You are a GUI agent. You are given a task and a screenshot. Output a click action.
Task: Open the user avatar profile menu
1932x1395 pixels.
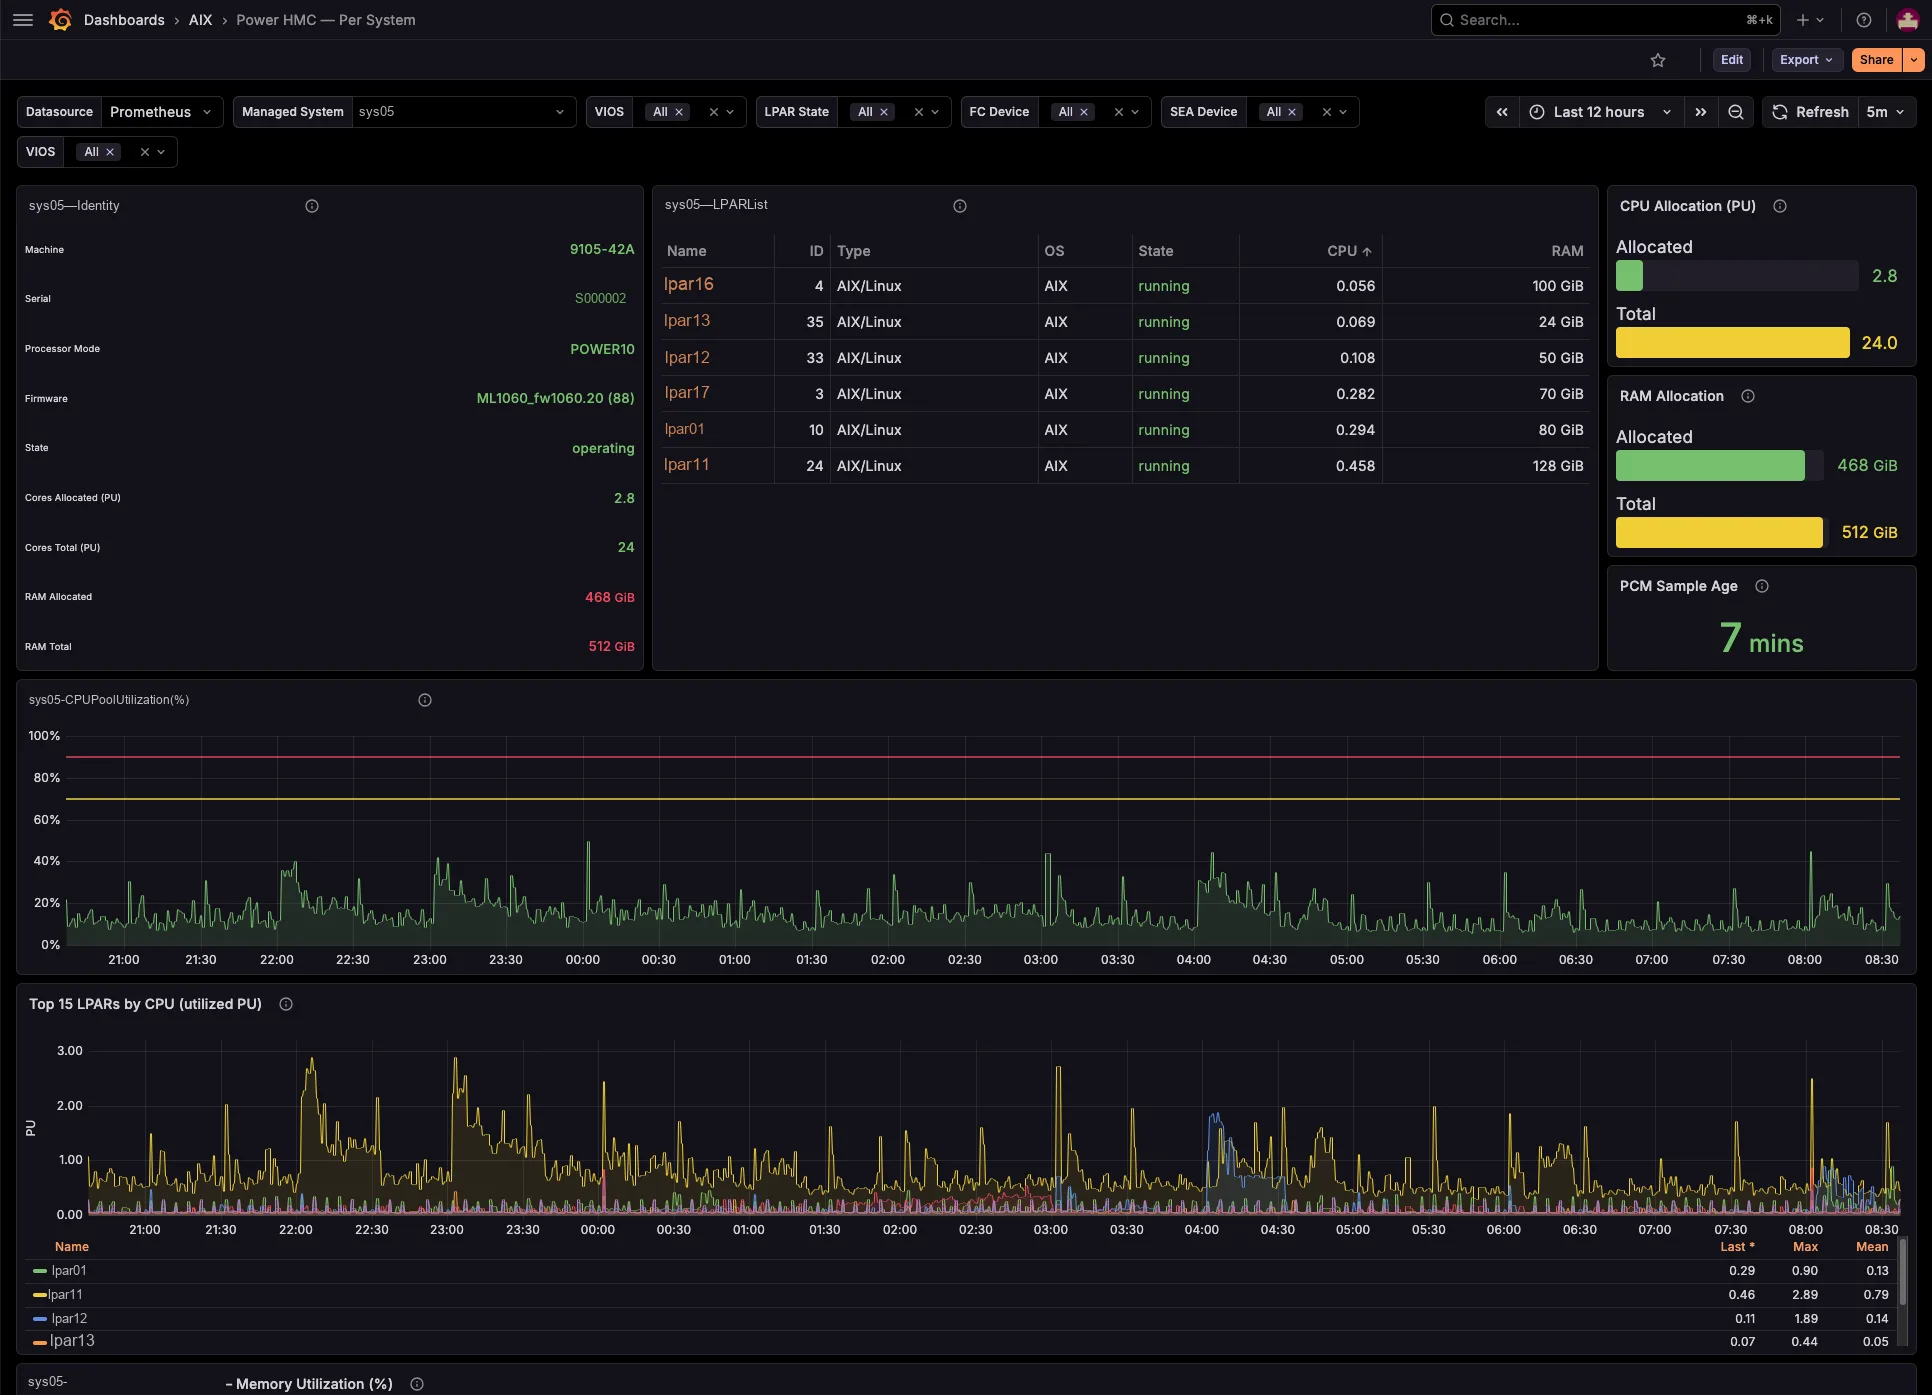[x=1907, y=20]
